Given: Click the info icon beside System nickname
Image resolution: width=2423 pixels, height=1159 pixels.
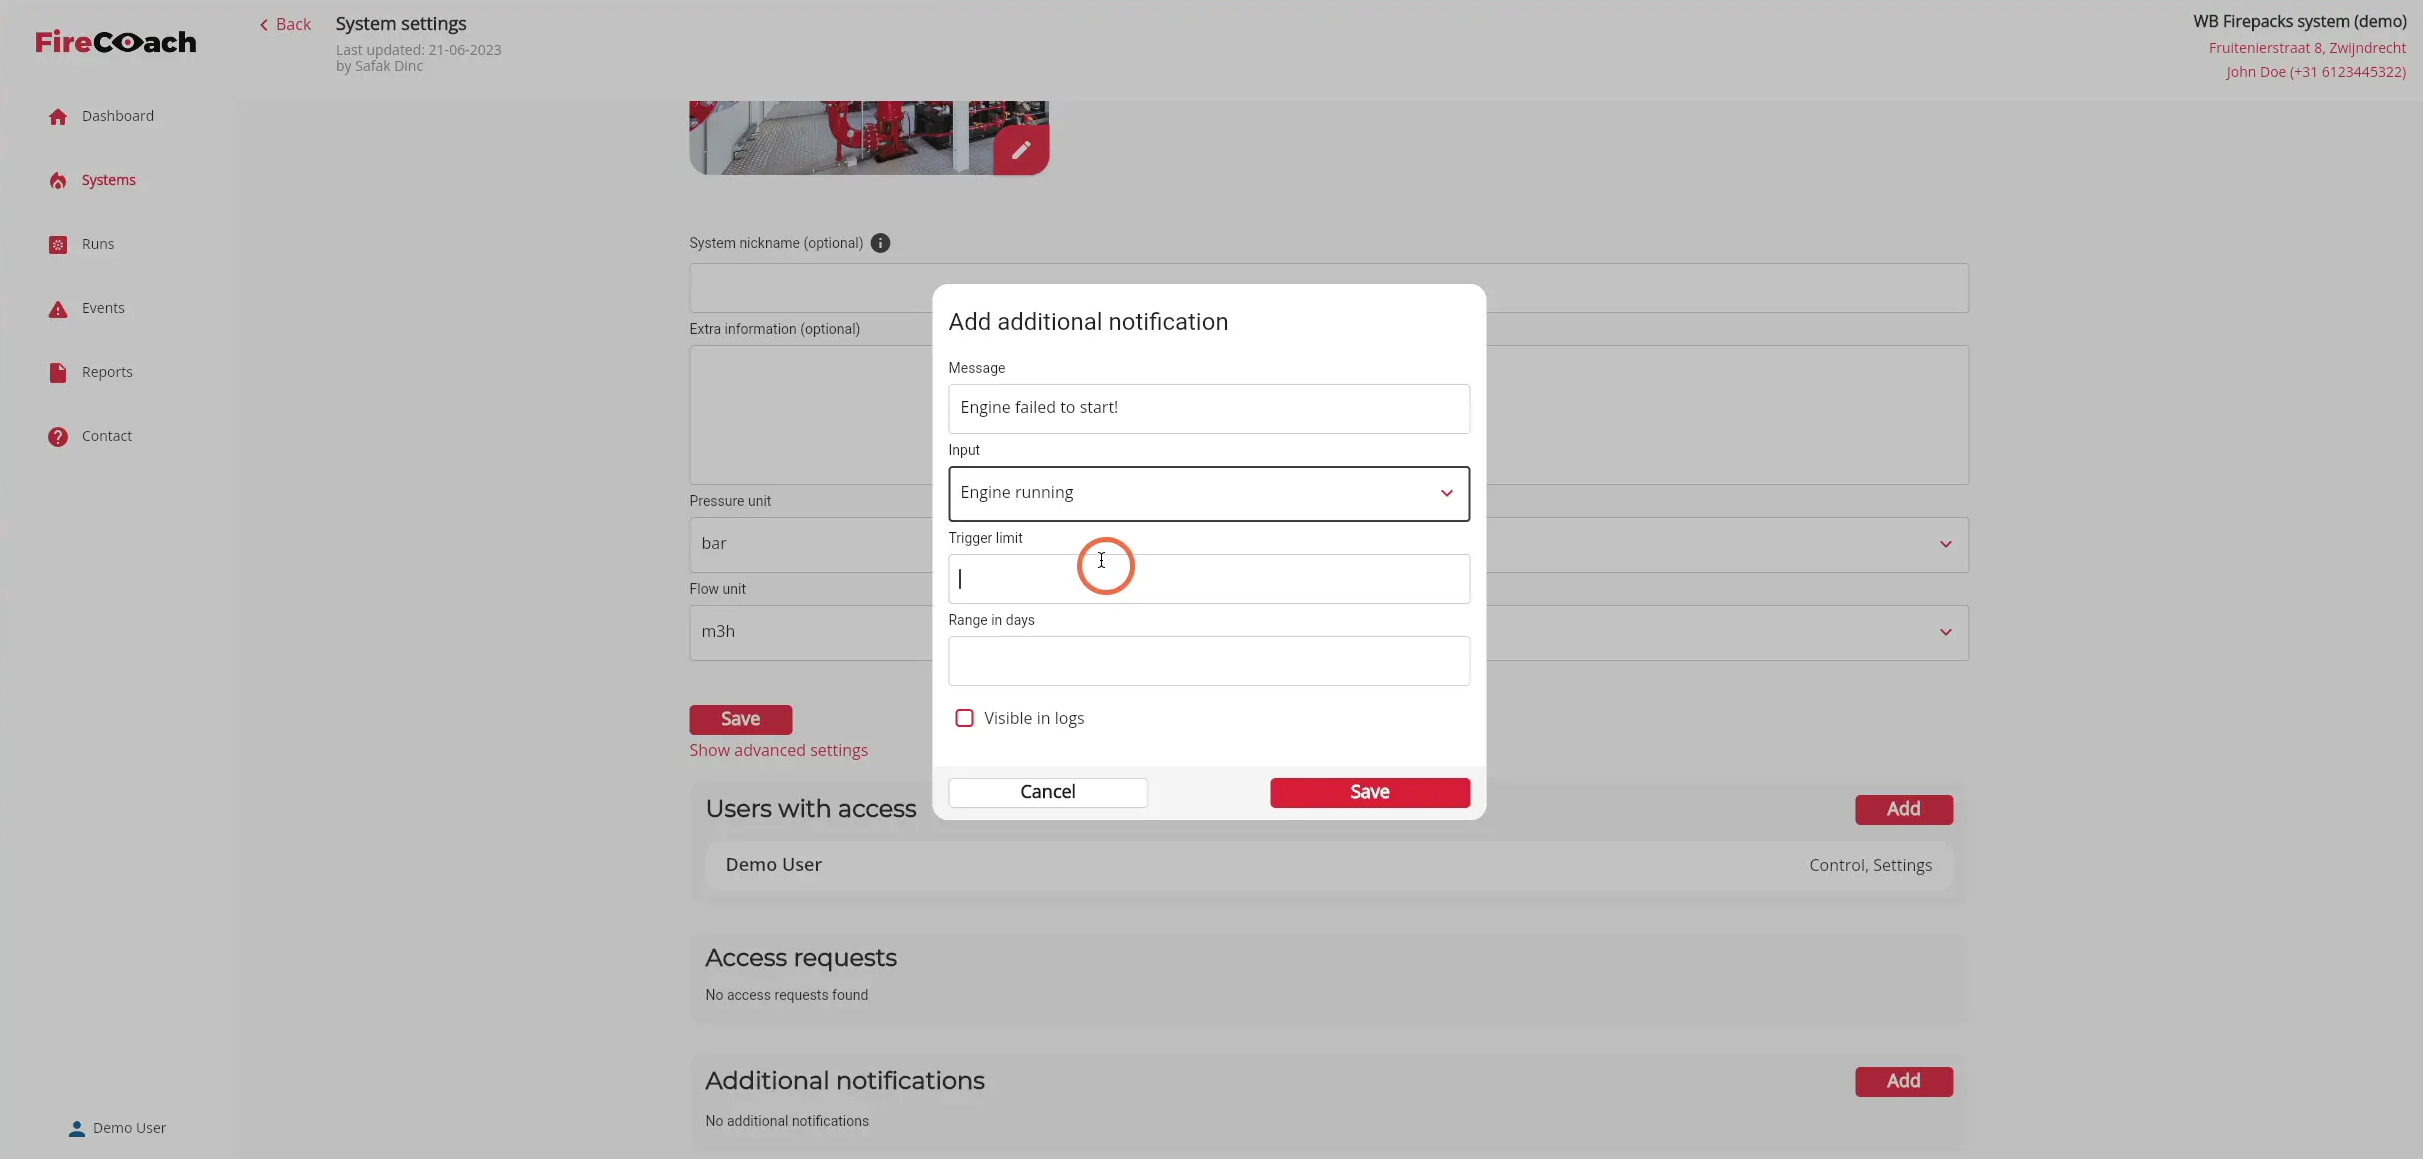Looking at the screenshot, I should (880, 243).
